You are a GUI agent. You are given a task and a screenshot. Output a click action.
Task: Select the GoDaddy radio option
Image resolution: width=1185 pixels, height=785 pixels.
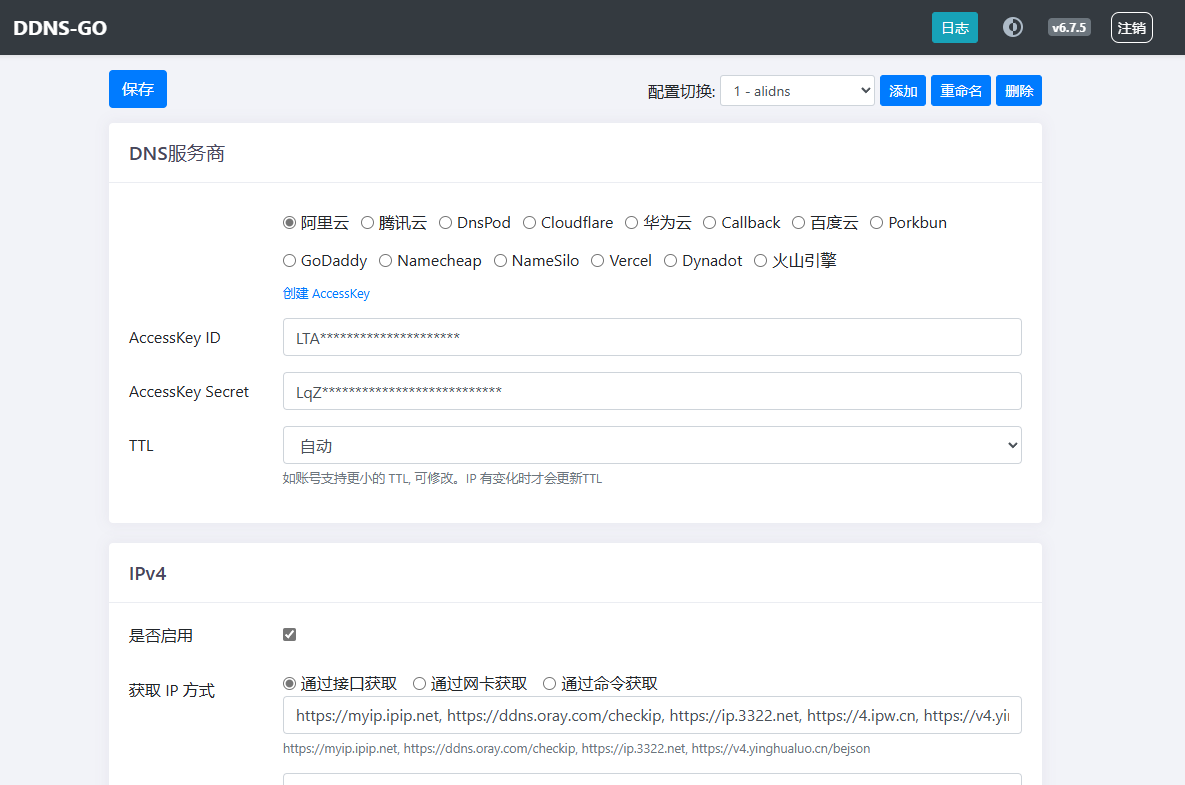290,261
